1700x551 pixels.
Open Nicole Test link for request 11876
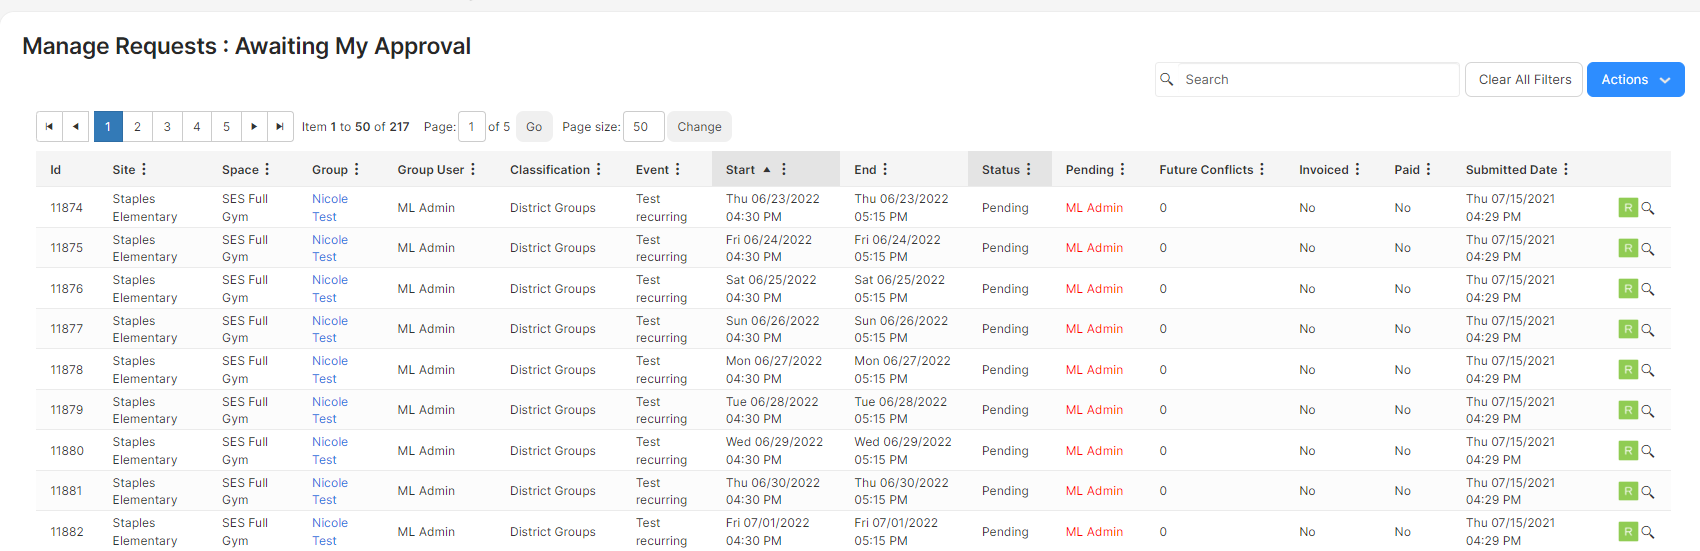330,289
